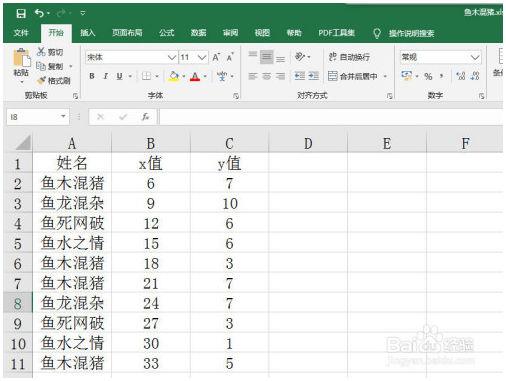Apply yellow fill color
The width and height of the screenshot is (506, 381).
point(174,76)
